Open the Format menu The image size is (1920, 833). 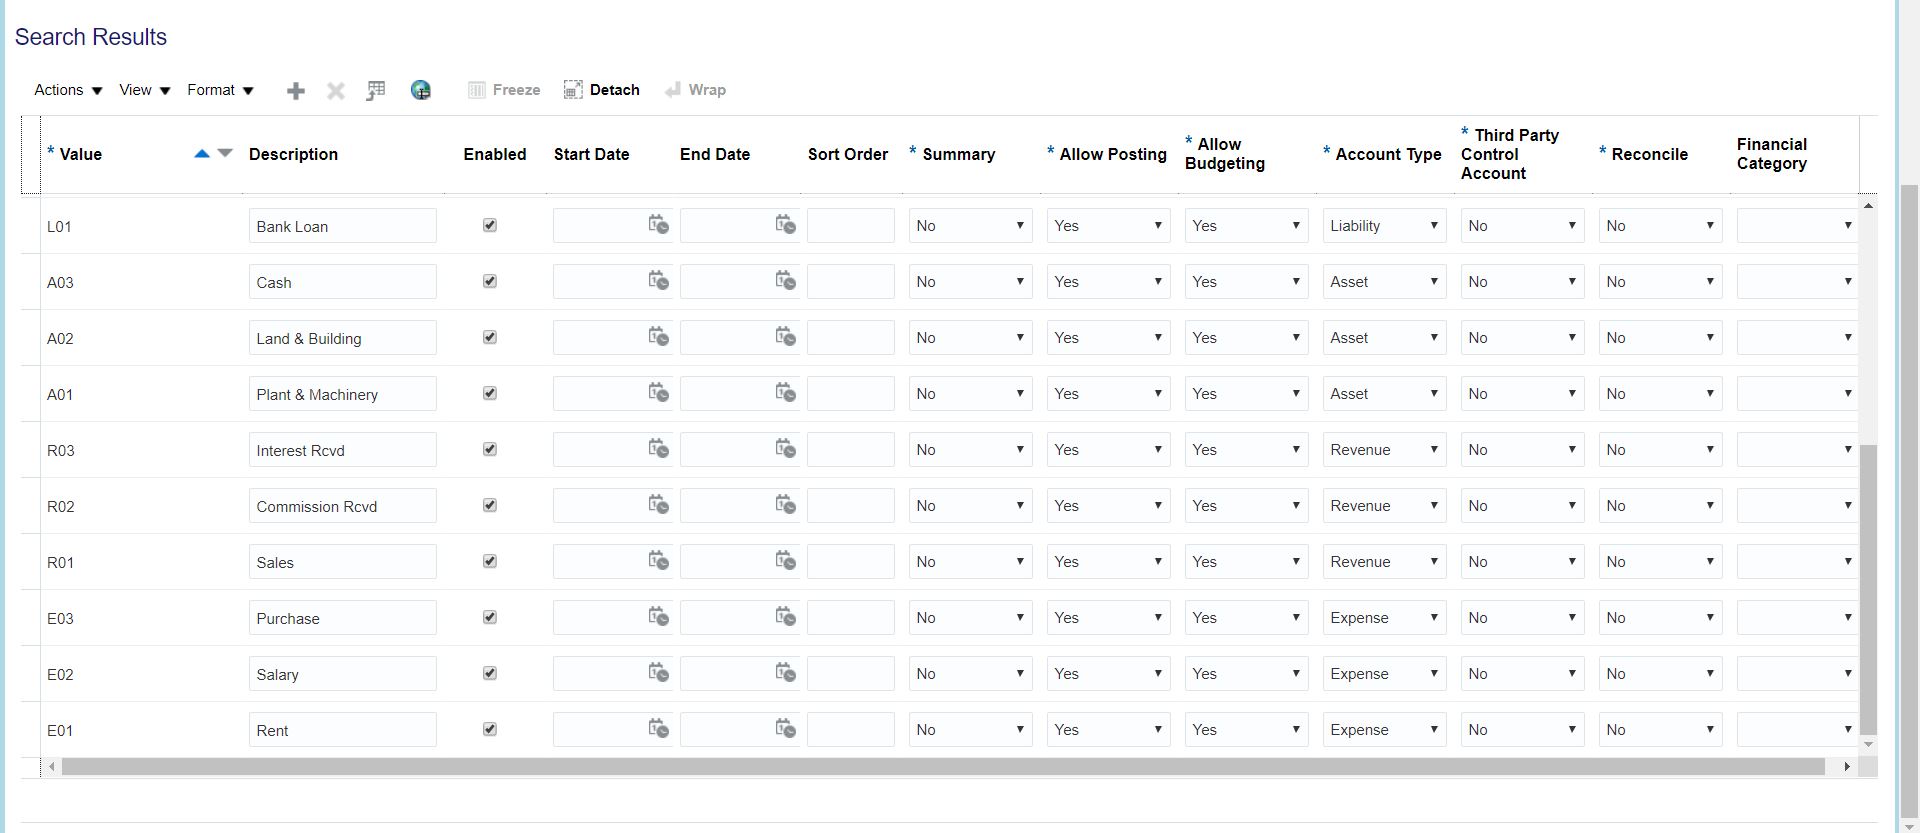click(220, 90)
